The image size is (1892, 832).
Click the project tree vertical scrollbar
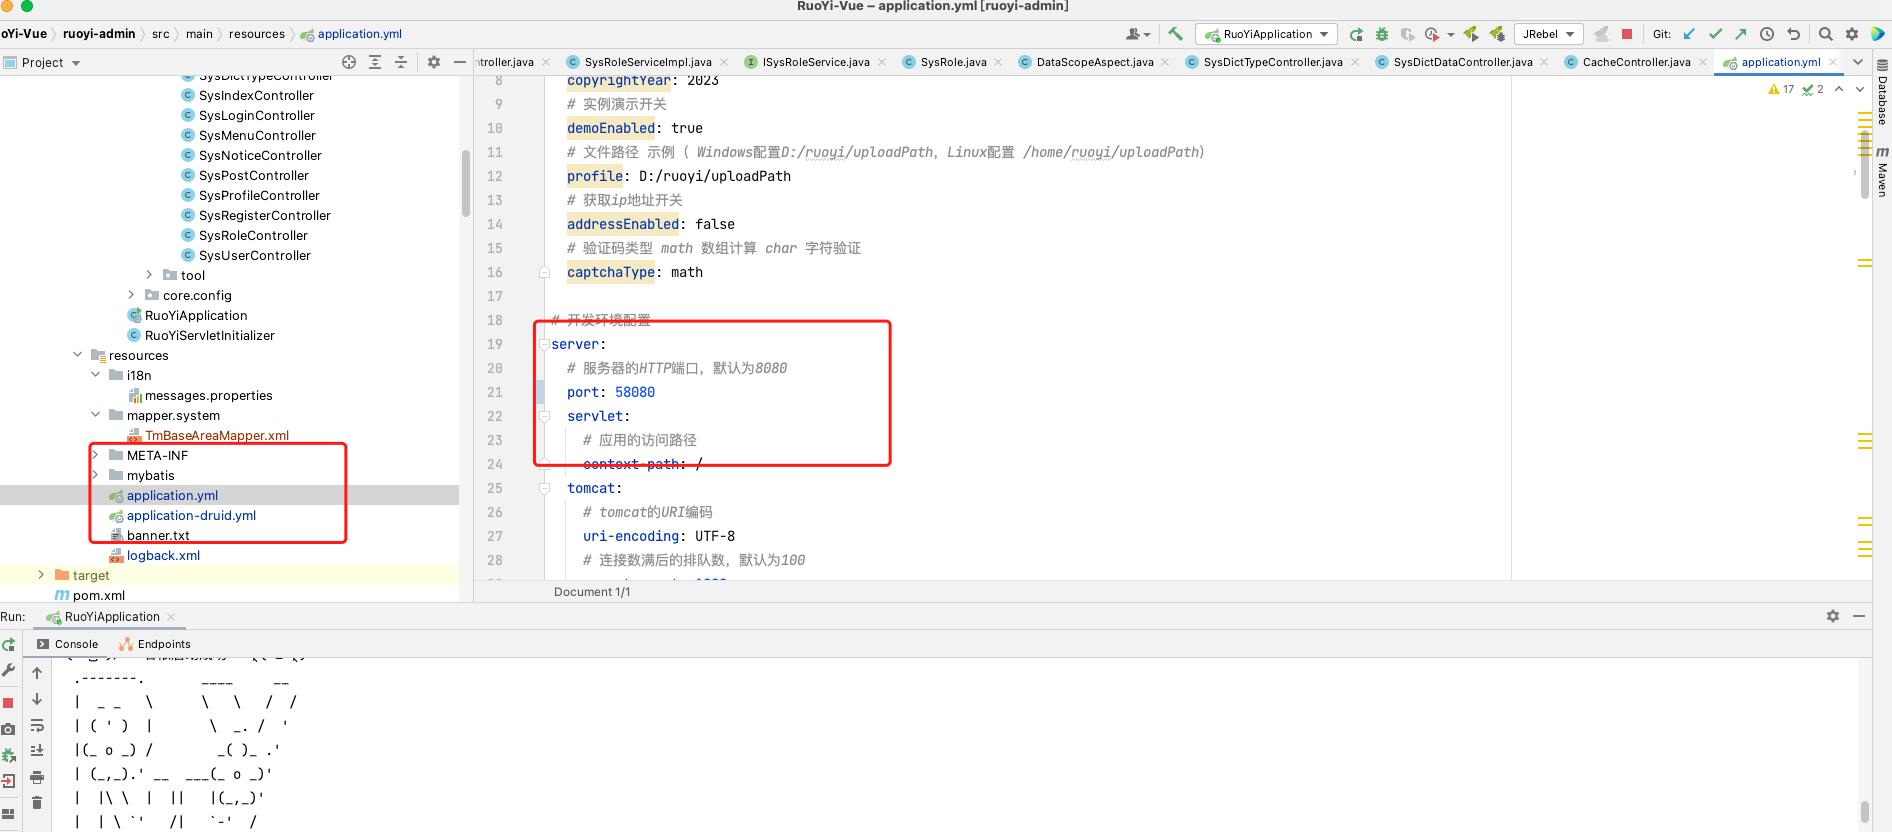(465, 183)
